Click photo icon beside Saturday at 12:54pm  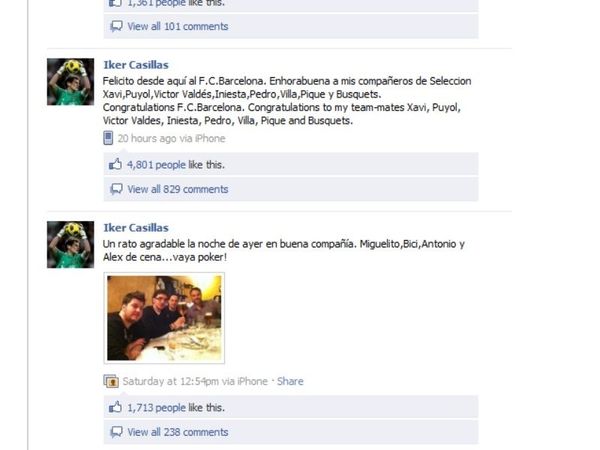[x=111, y=381]
